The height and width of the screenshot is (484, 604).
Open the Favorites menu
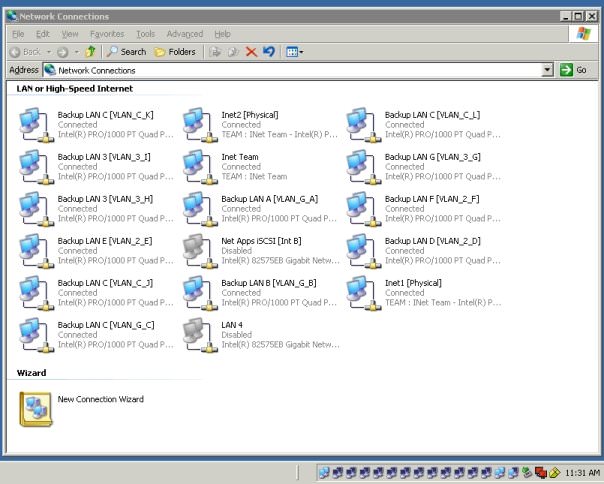coord(107,34)
